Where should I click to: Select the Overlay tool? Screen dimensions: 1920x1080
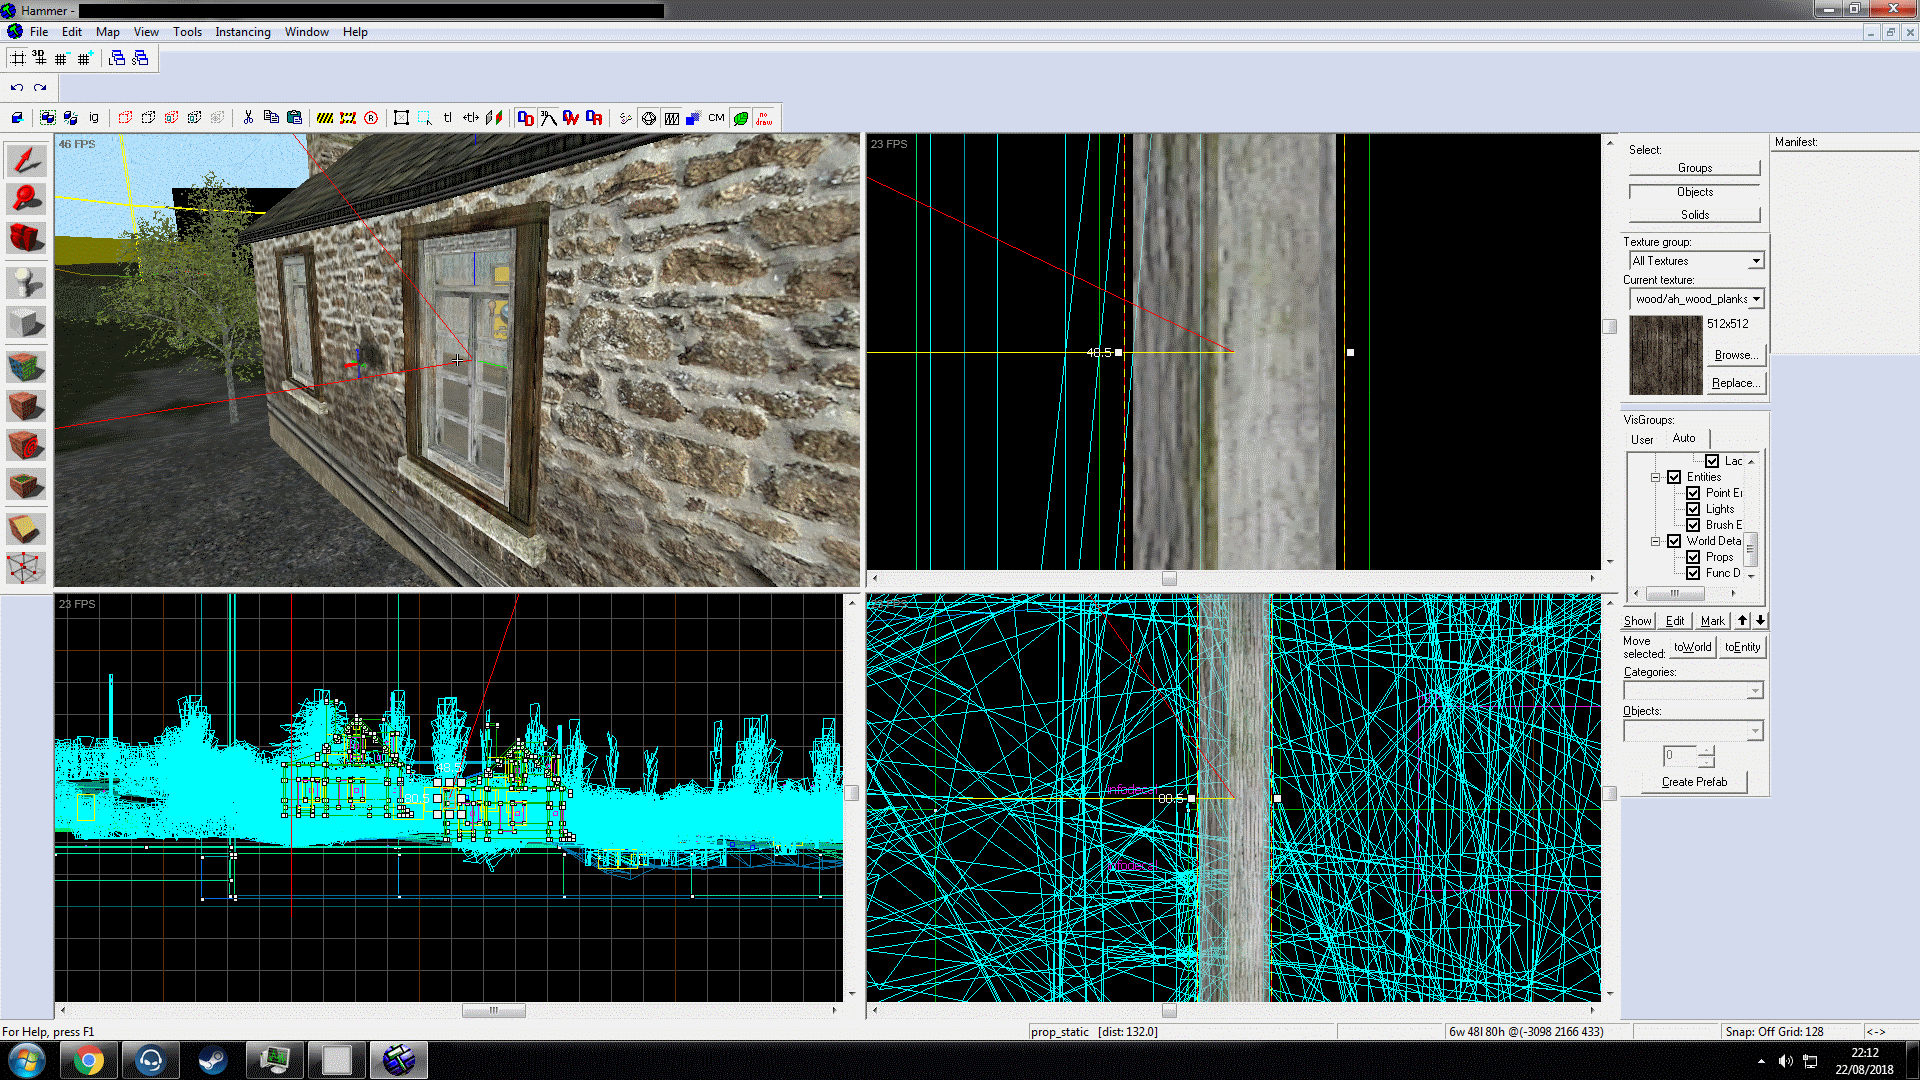(x=26, y=485)
